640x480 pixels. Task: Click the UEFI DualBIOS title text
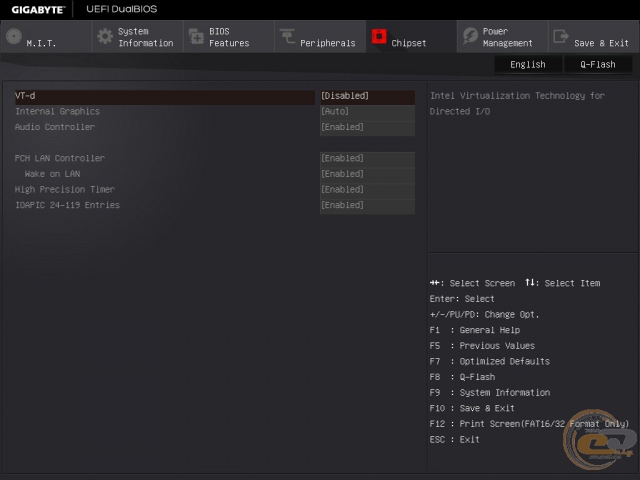tap(122, 9)
